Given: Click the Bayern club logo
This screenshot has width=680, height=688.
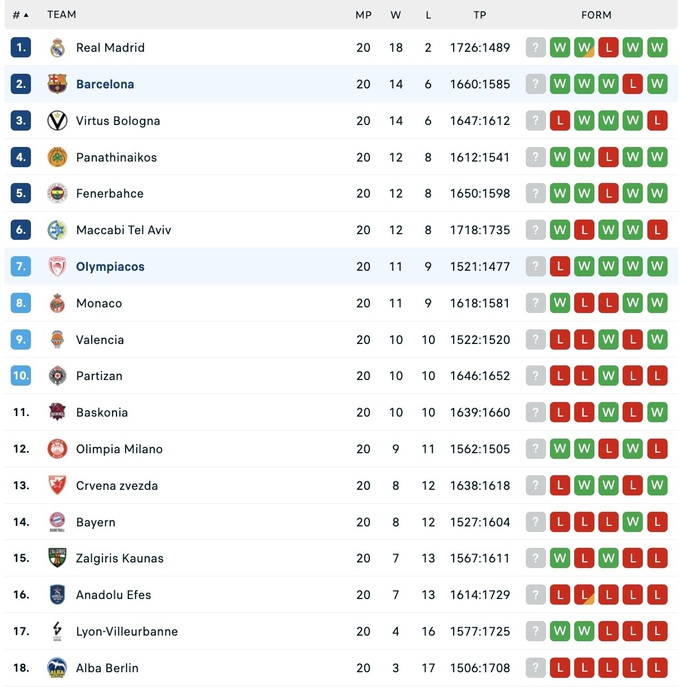Looking at the screenshot, I should 57,522.
